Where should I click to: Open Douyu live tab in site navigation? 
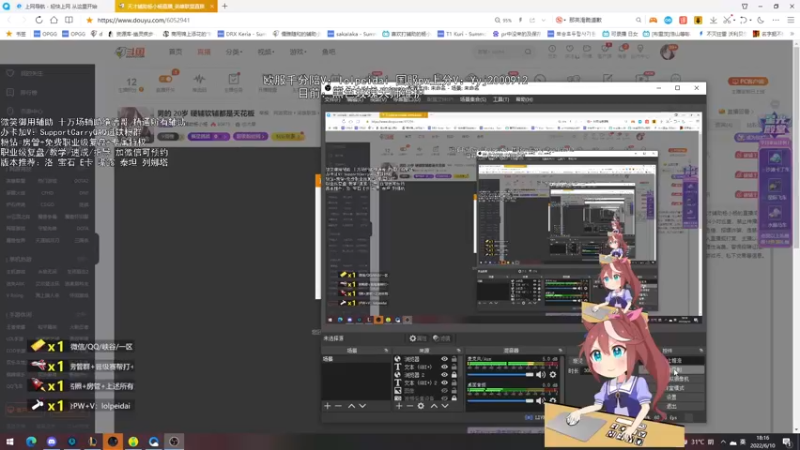204,52
